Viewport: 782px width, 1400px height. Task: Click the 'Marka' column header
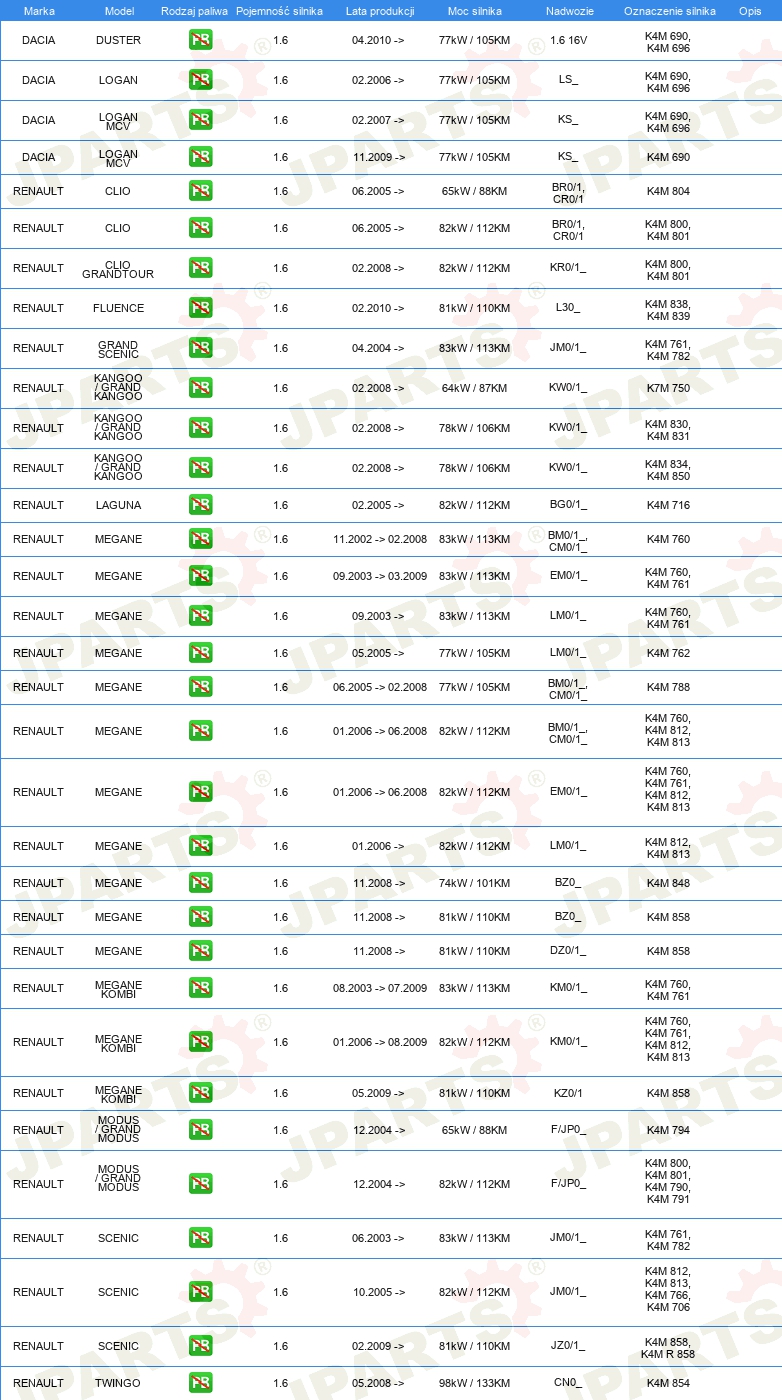point(39,11)
